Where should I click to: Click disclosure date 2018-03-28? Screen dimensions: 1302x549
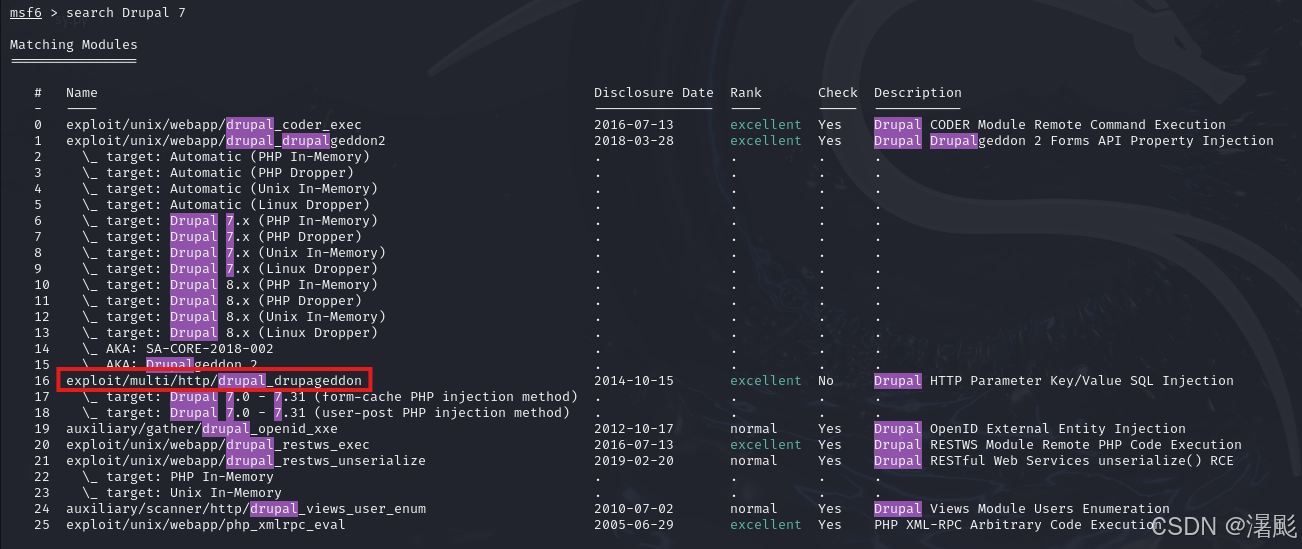click(x=634, y=141)
